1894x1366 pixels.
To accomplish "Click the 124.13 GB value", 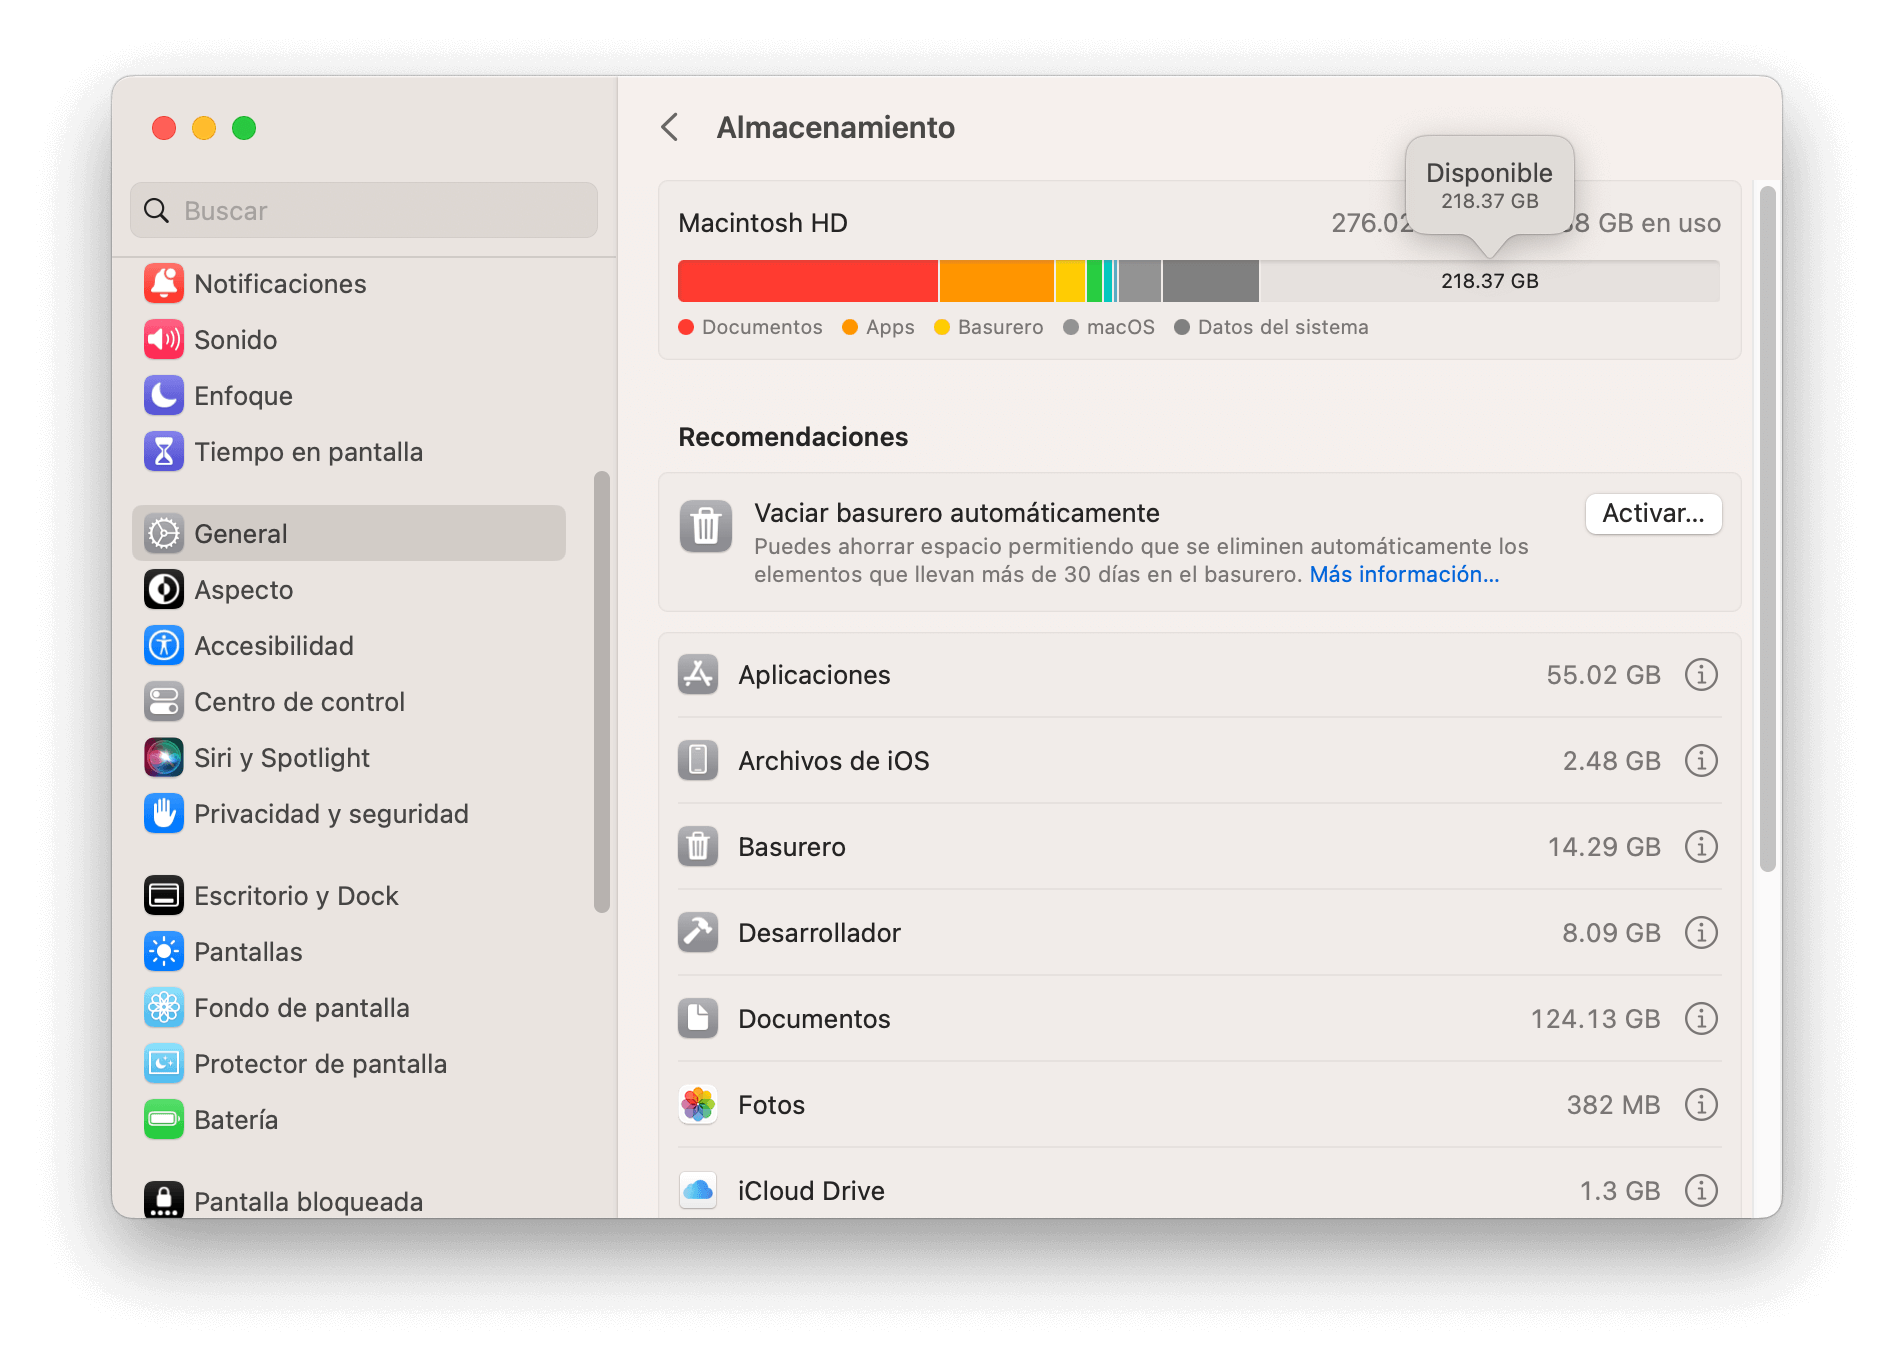I will coord(1595,1019).
